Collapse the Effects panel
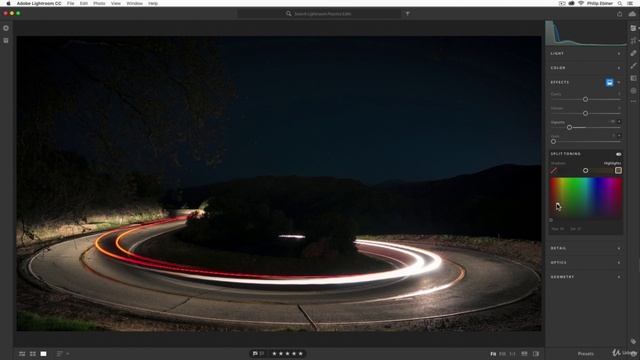Screen dimensions: 640x360 click(x=619, y=82)
